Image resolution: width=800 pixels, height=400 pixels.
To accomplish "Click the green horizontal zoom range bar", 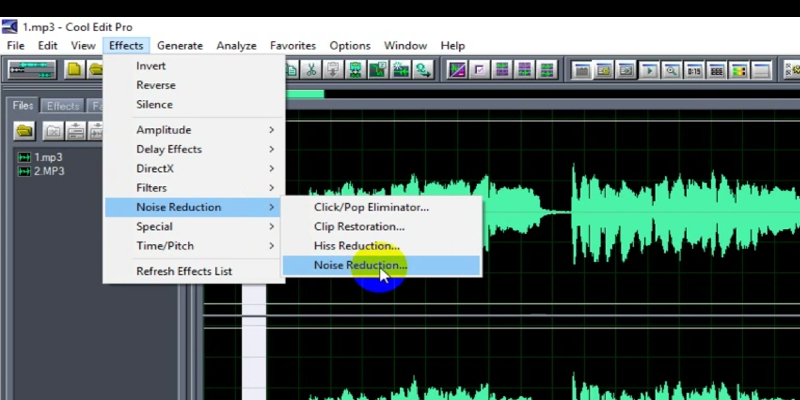I will 304,94.
